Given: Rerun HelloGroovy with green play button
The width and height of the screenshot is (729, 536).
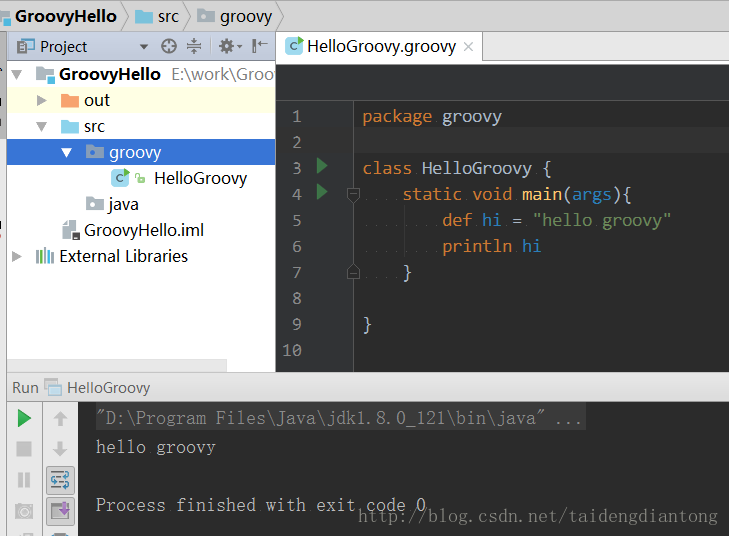Looking at the screenshot, I should [24, 418].
